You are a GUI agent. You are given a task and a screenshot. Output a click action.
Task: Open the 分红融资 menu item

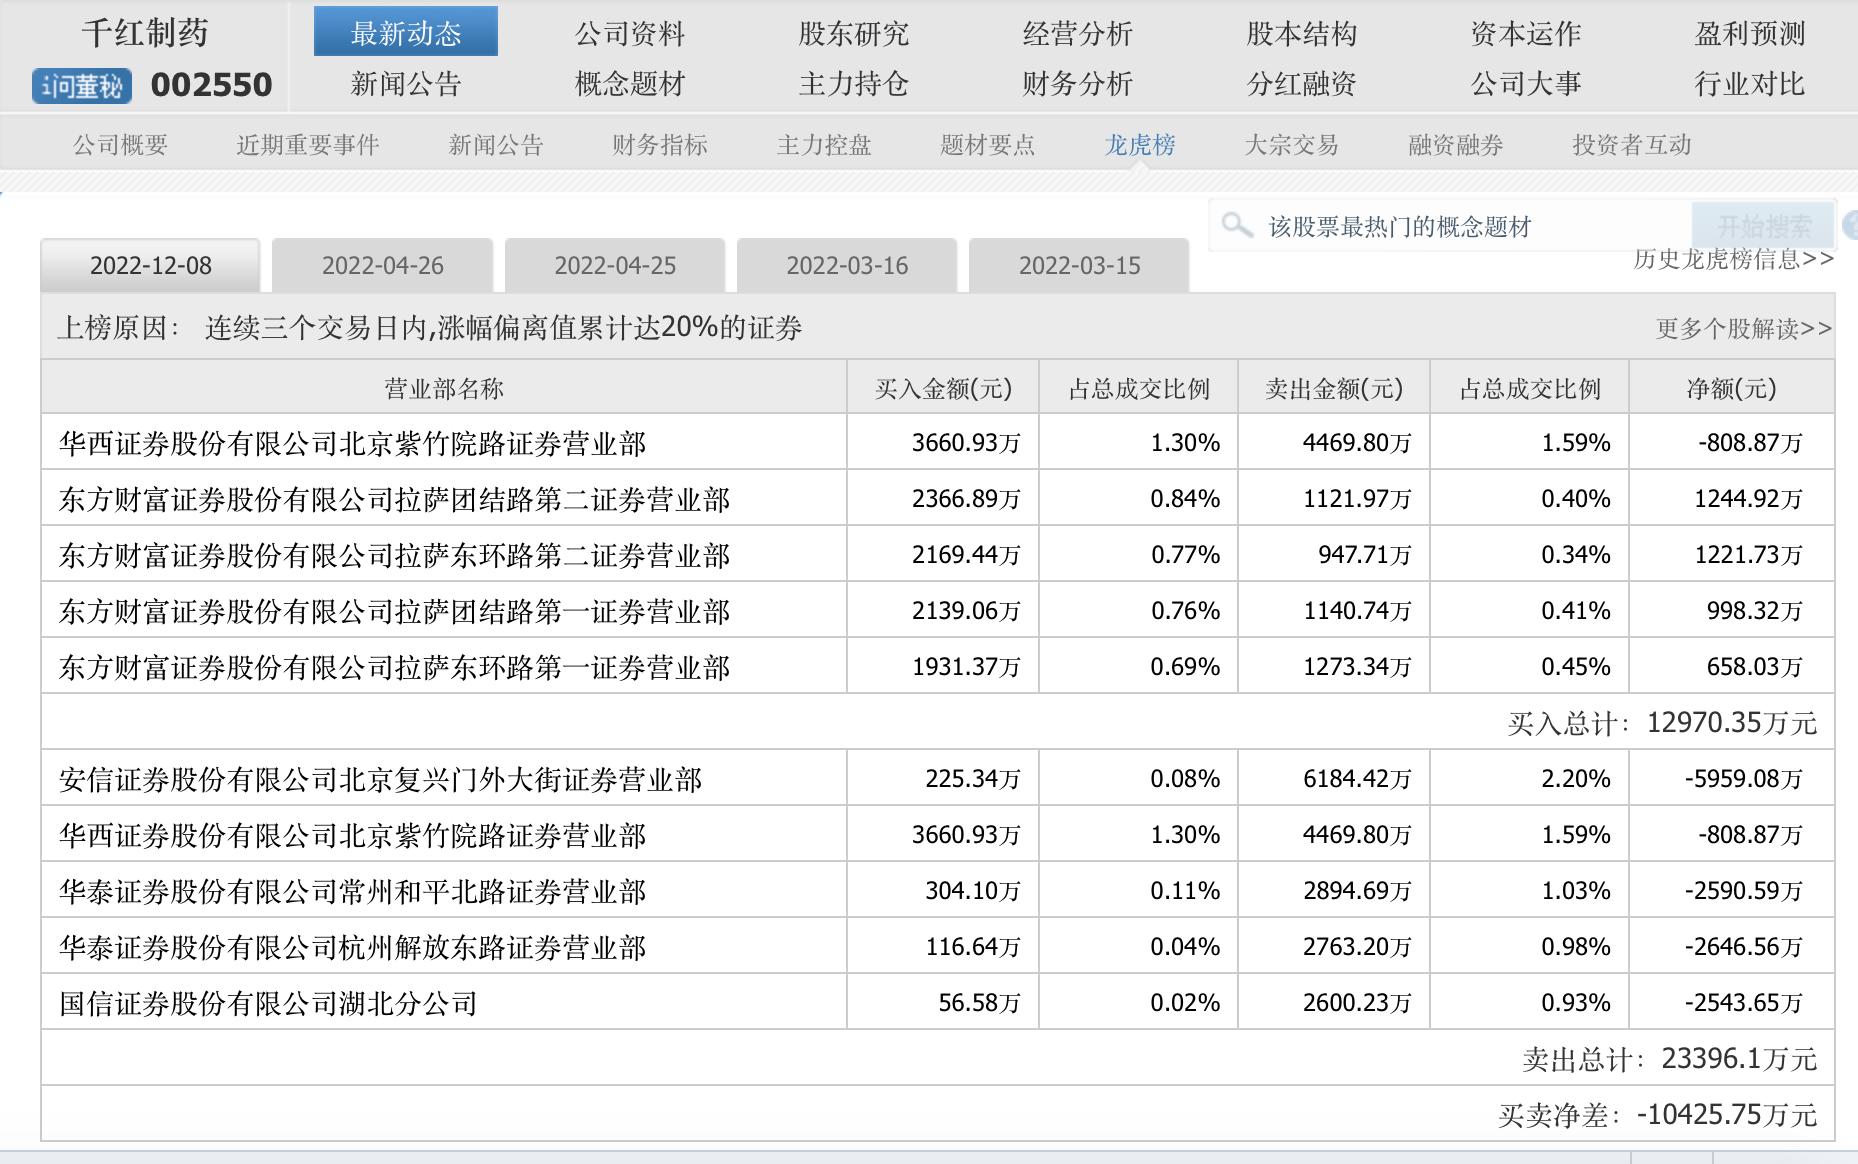coord(1302,84)
